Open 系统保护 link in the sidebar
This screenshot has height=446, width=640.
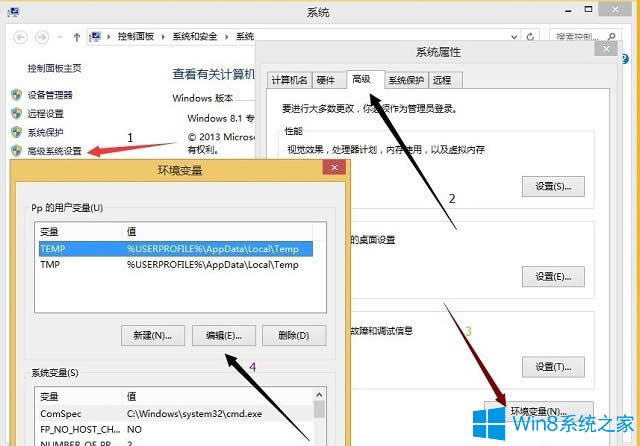click(x=45, y=132)
